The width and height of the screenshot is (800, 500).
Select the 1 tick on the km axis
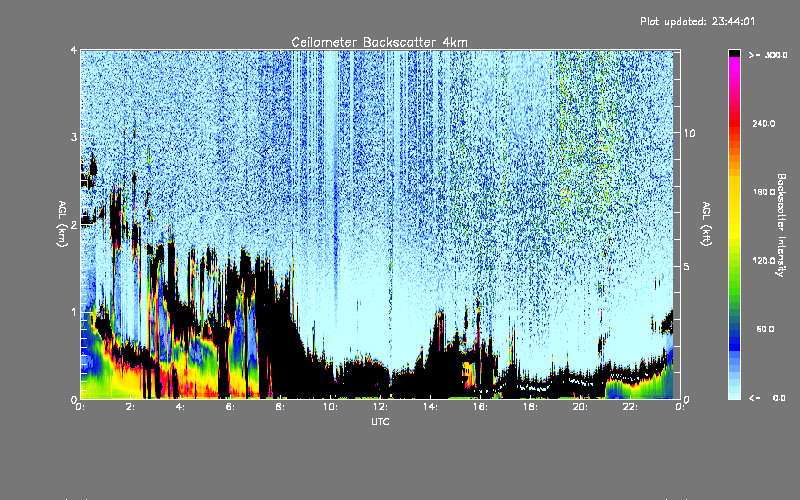(x=74, y=312)
